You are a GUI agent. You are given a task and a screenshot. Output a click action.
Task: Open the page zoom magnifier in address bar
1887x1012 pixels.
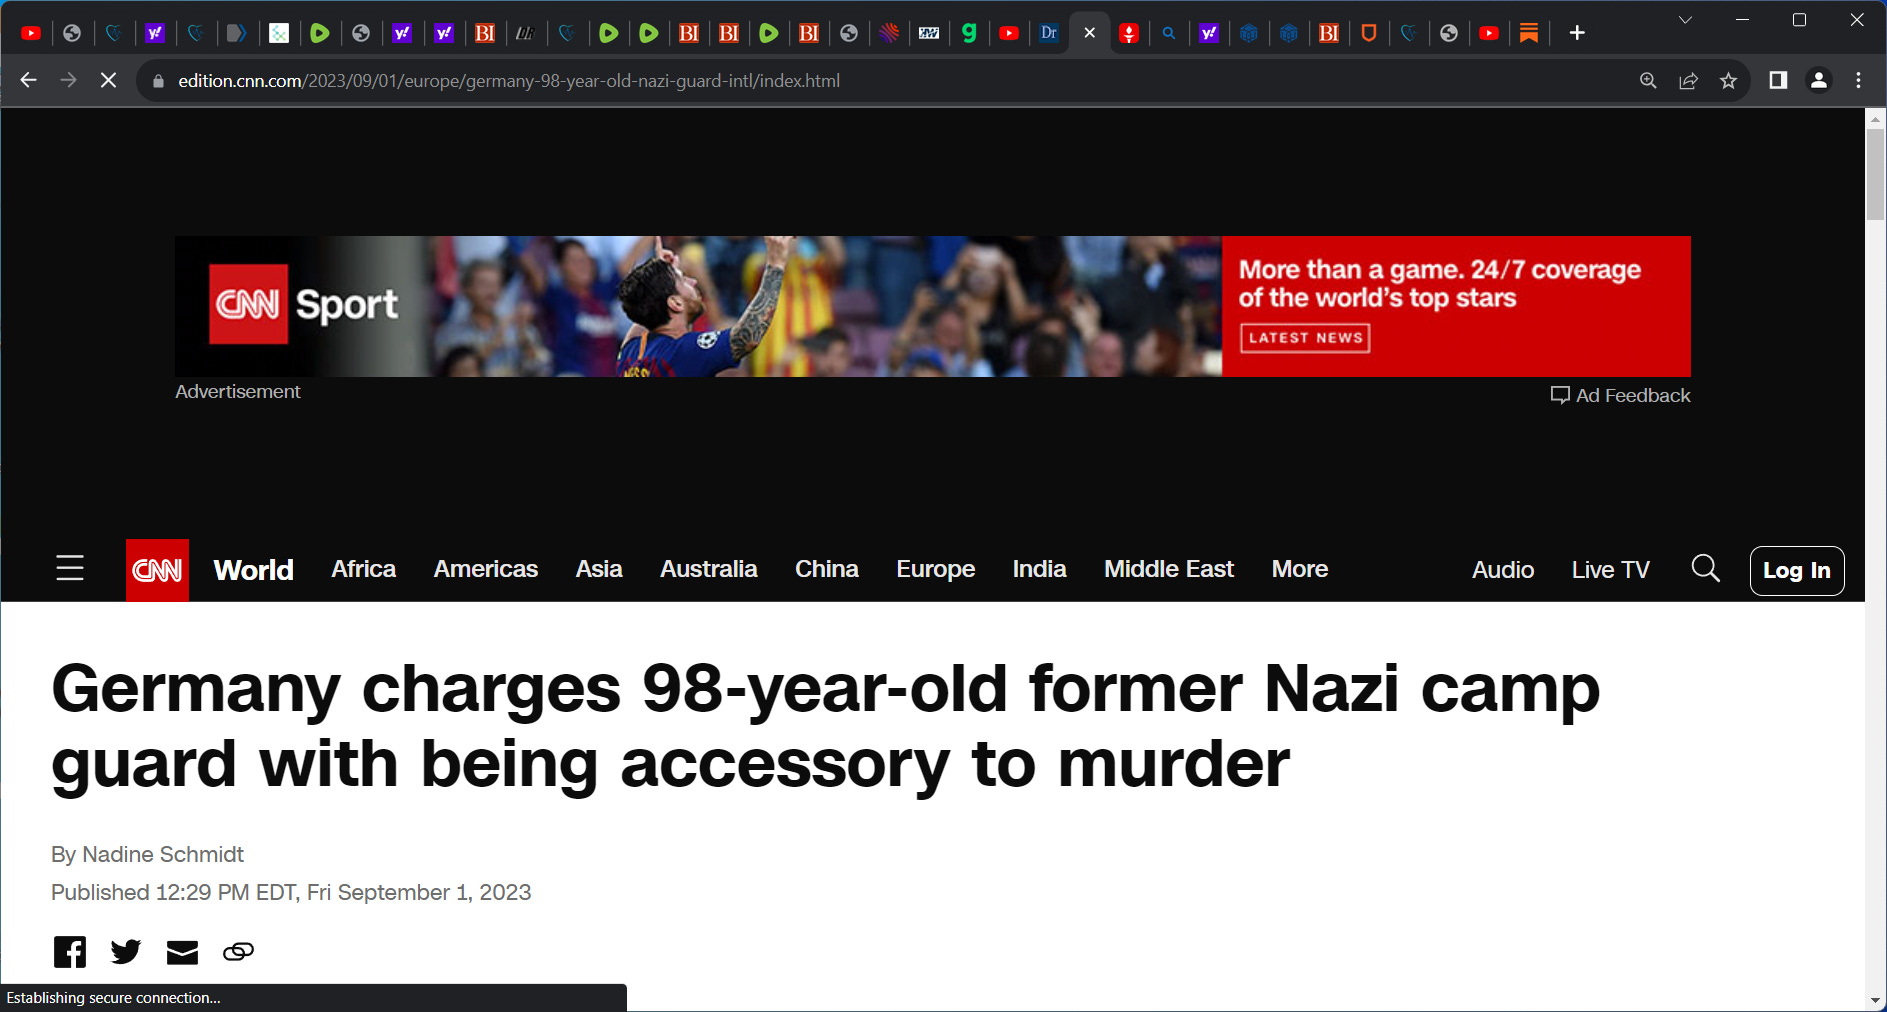[1648, 81]
